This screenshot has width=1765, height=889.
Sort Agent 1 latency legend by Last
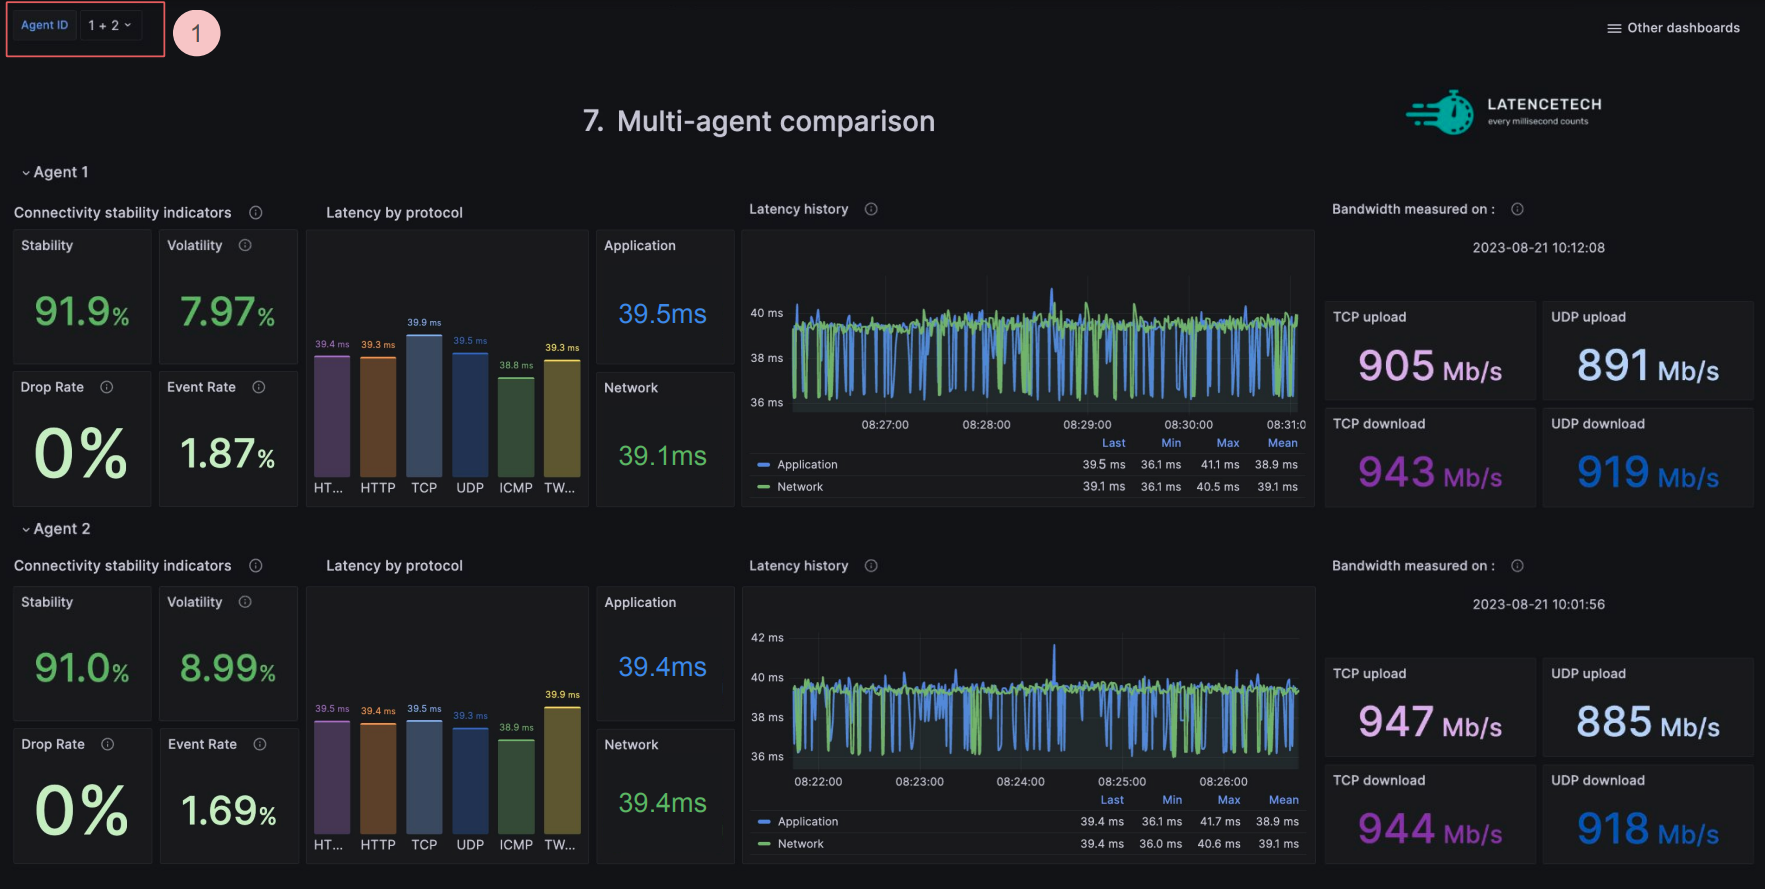1114,443
